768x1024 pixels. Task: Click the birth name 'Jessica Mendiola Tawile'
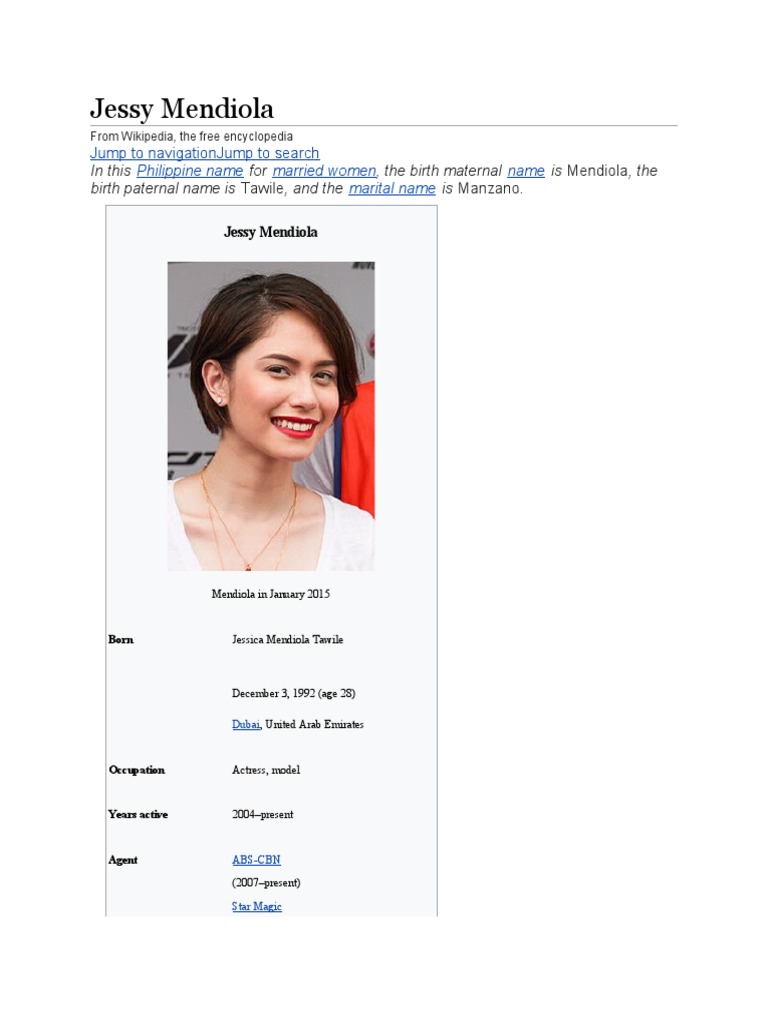pos(287,639)
